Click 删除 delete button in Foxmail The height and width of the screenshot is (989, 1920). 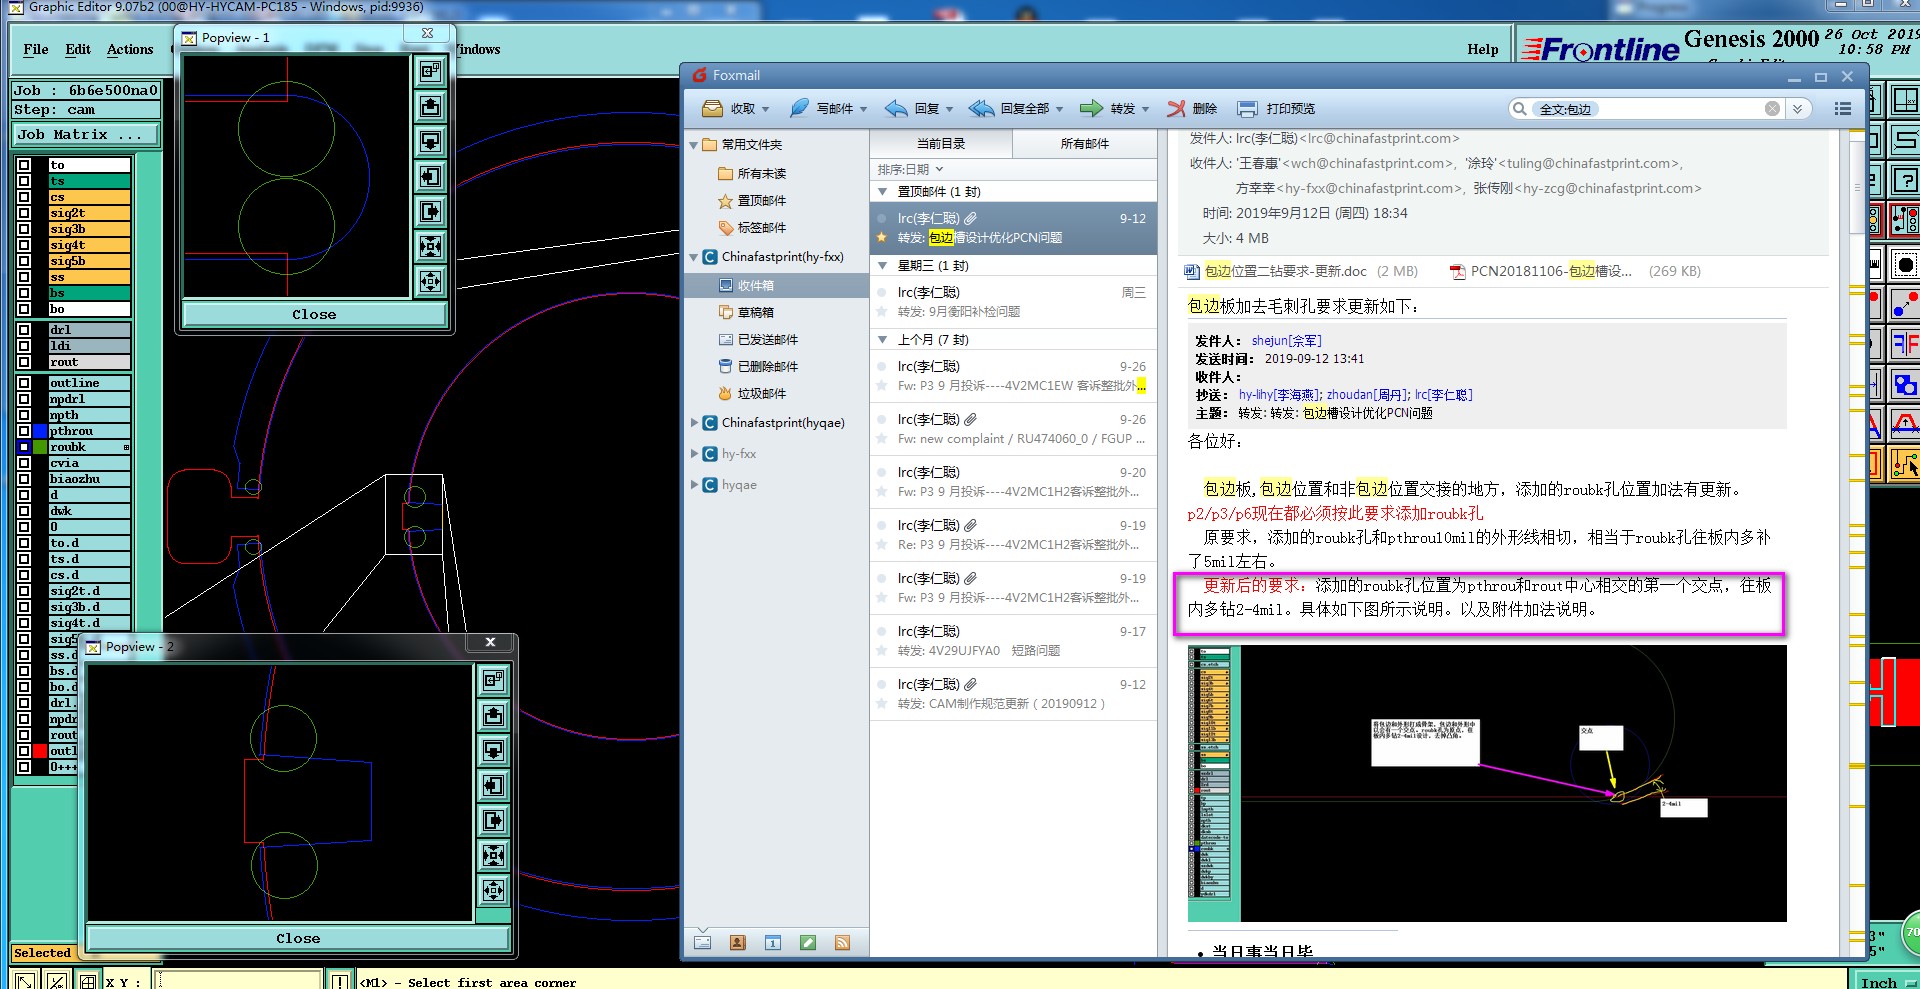[x=1192, y=108]
